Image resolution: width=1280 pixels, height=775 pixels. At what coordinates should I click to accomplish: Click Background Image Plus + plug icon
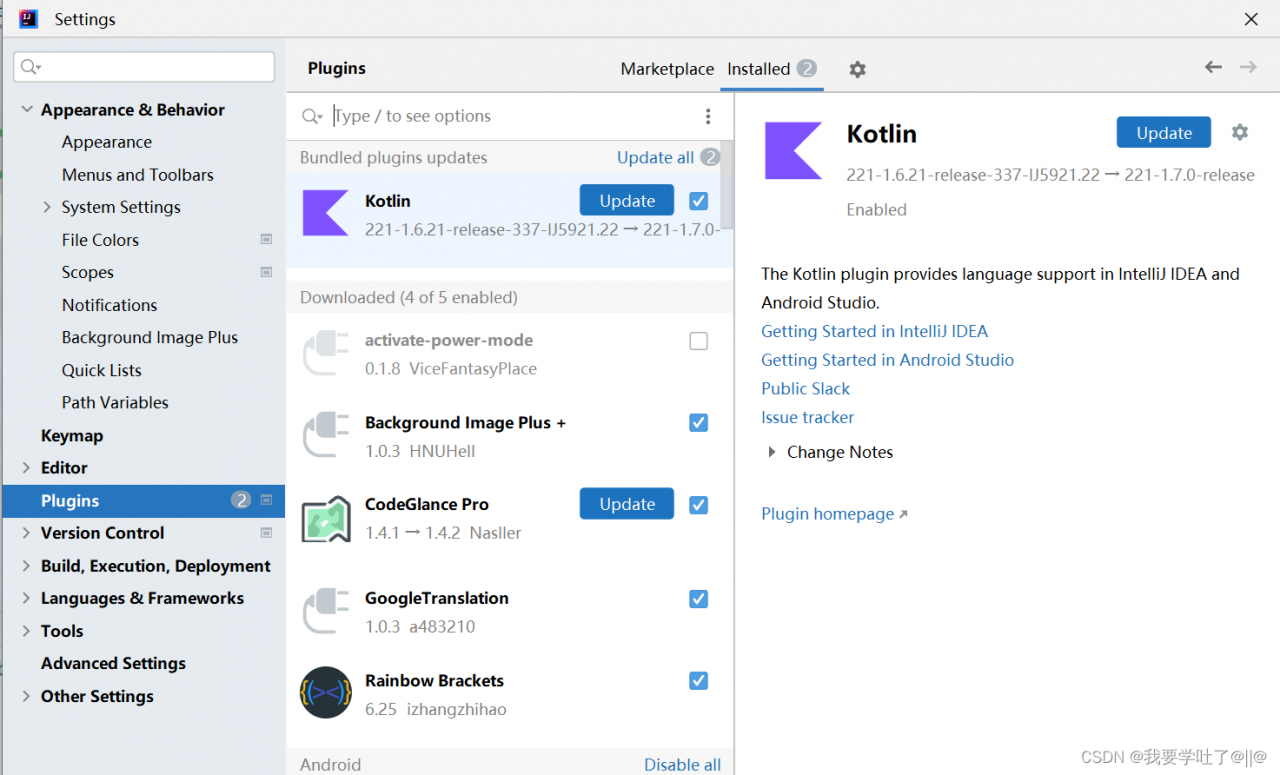click(325, 435)
